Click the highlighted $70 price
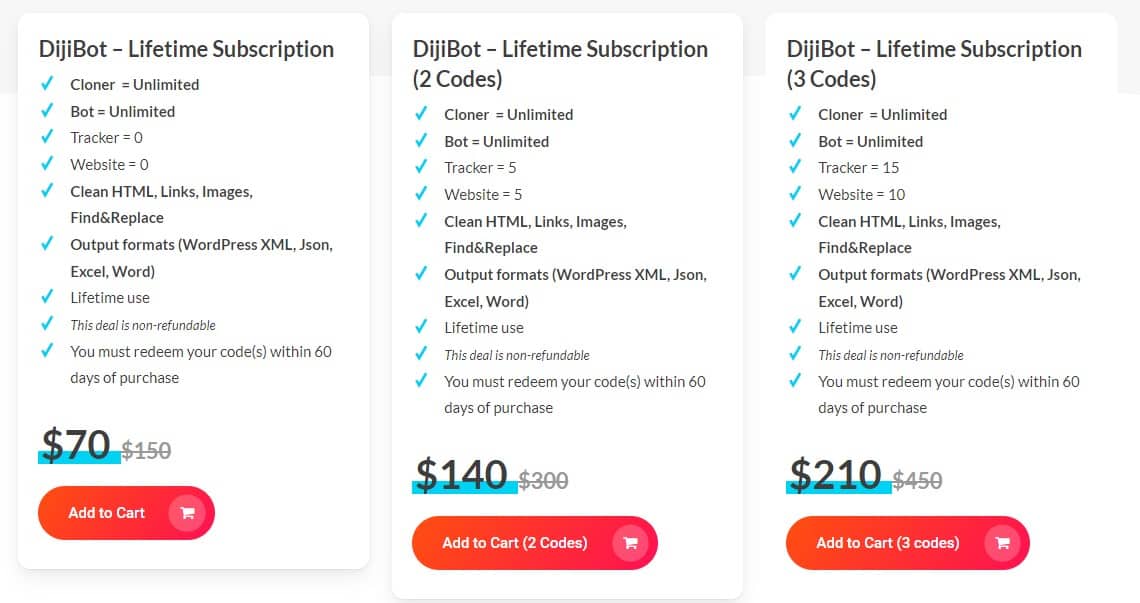Viewport: 1140px width, 603px height. (78, 444)
